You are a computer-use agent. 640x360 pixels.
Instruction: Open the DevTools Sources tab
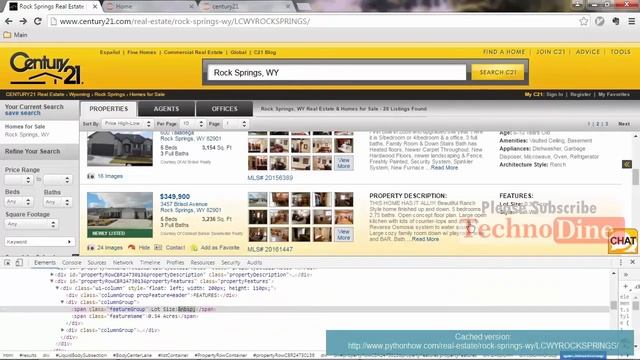pyautogui.click(x=97, y=262)
